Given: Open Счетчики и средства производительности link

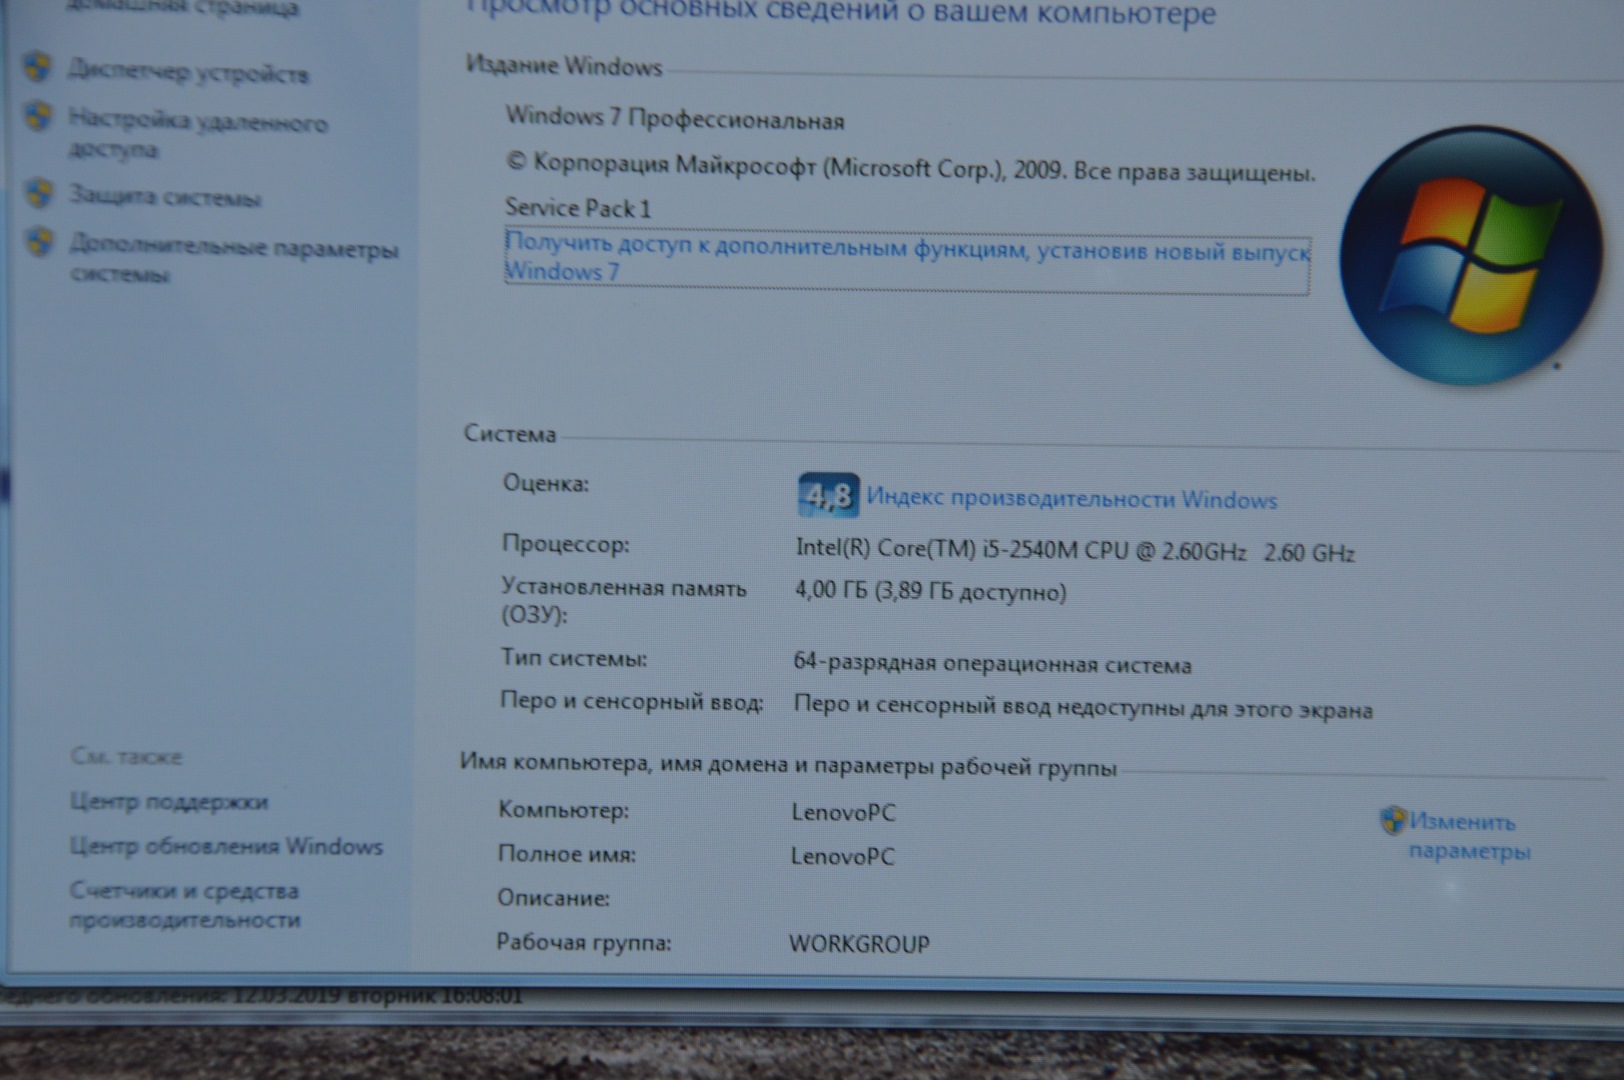Looking at the screenshot, I should (184, 905).
